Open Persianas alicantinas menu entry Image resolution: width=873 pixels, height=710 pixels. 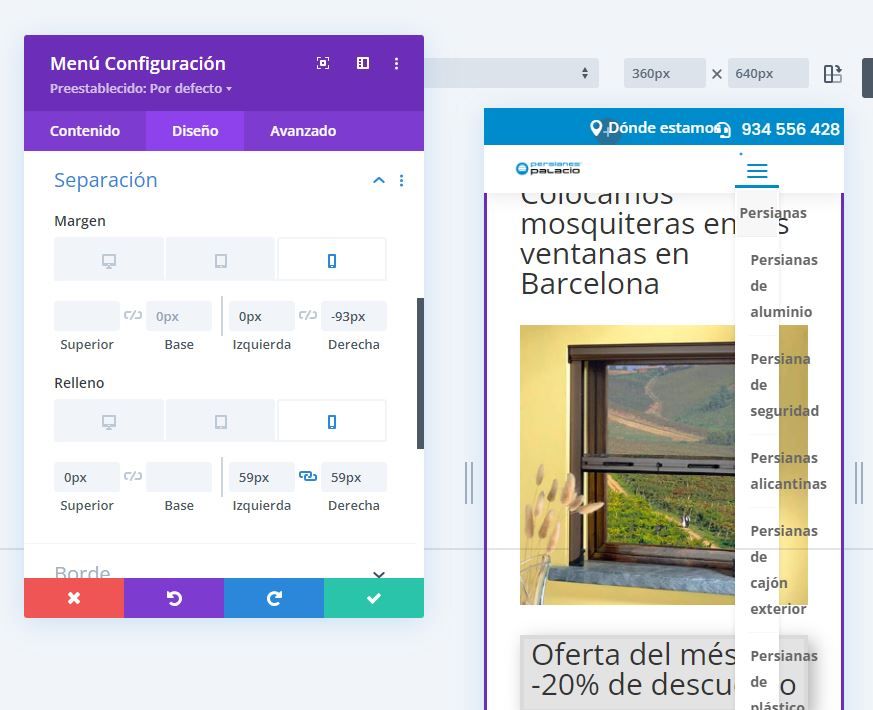coord(788,471)
